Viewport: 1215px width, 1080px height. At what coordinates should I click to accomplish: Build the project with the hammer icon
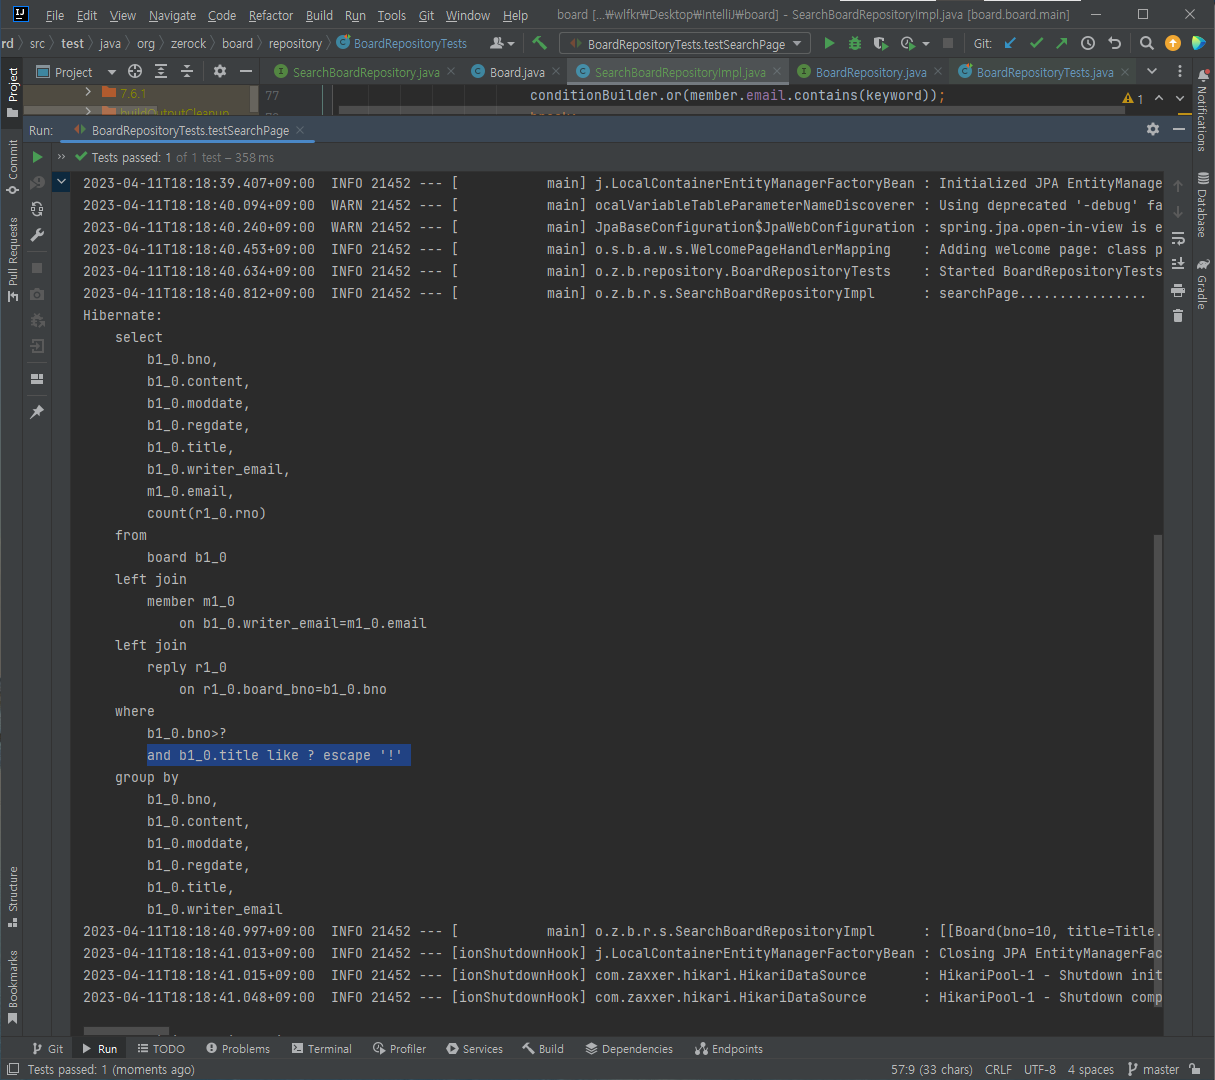539,43
